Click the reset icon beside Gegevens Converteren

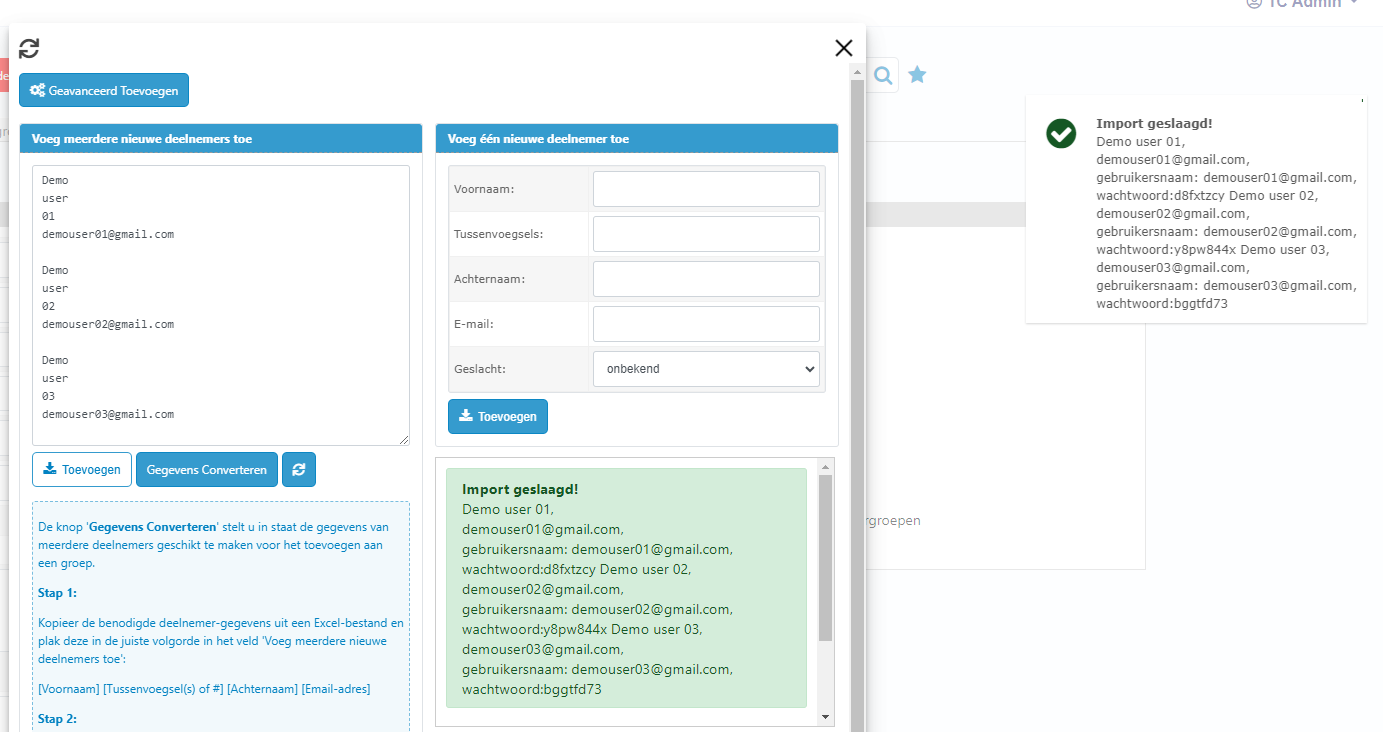click(299, 470)
